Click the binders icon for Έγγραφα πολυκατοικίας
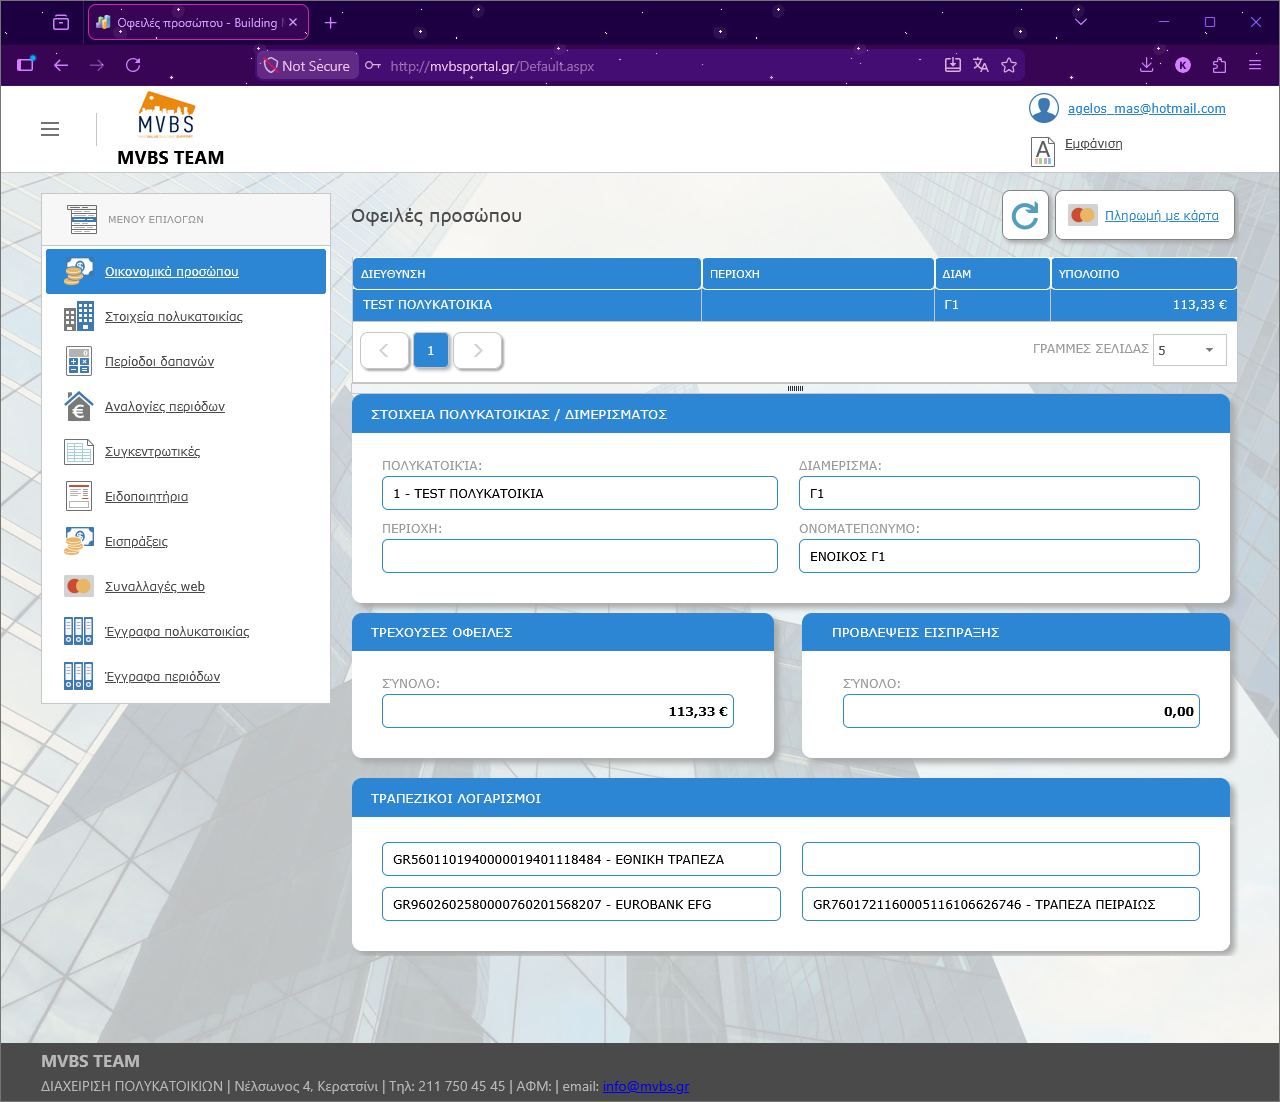 tap(79, 631)
